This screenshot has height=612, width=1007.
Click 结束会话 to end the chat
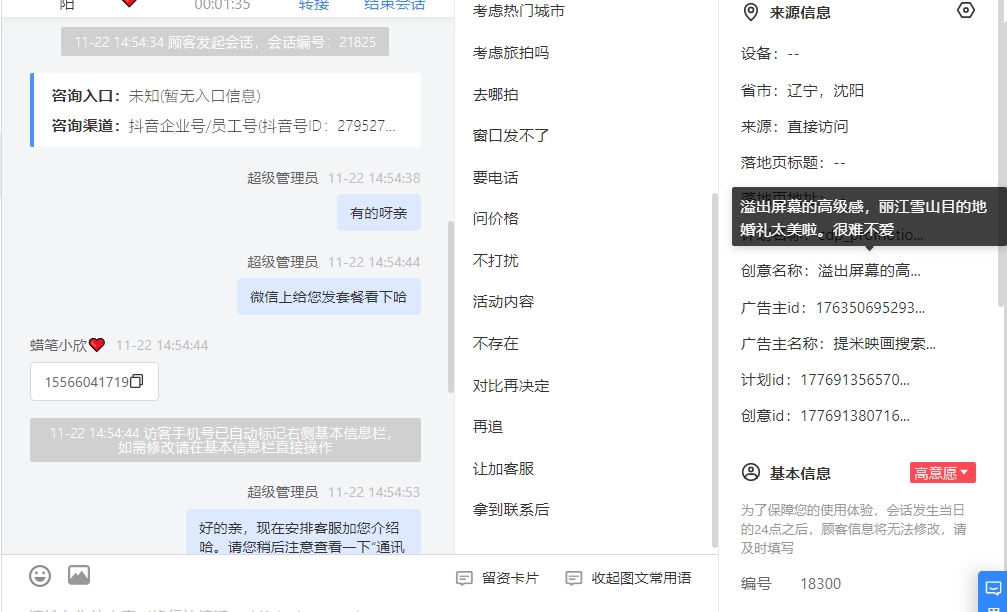point(394,5)
